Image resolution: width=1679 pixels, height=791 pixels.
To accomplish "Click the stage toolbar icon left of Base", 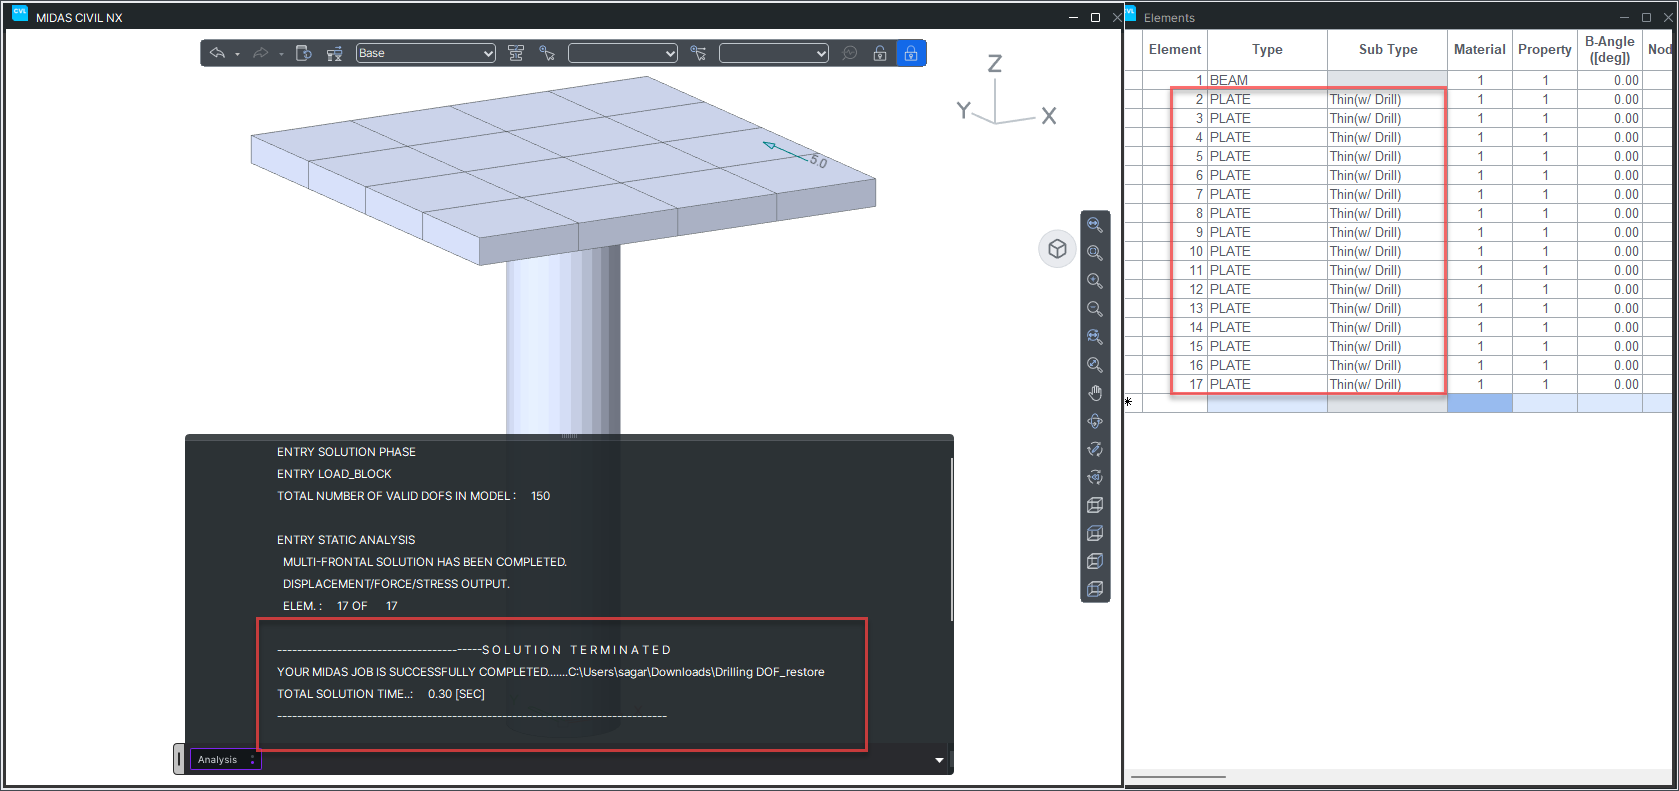I will [335, 53].
